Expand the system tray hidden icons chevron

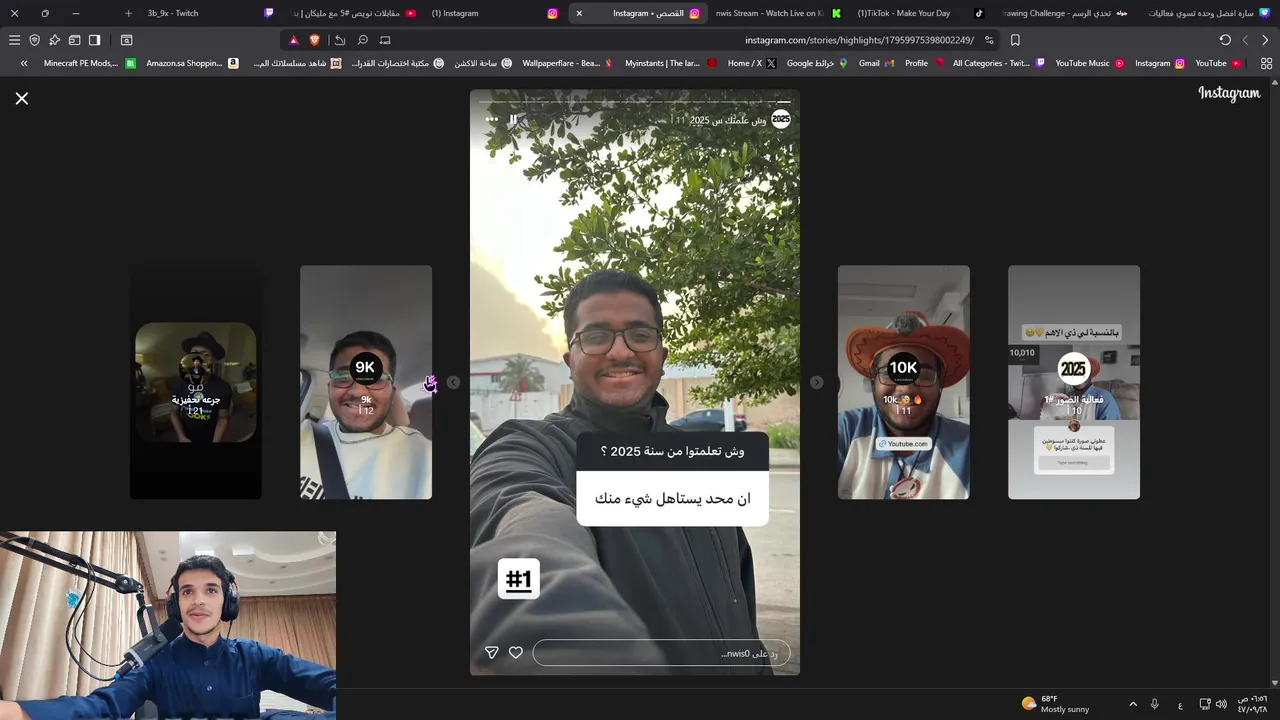pos(1133,704)
